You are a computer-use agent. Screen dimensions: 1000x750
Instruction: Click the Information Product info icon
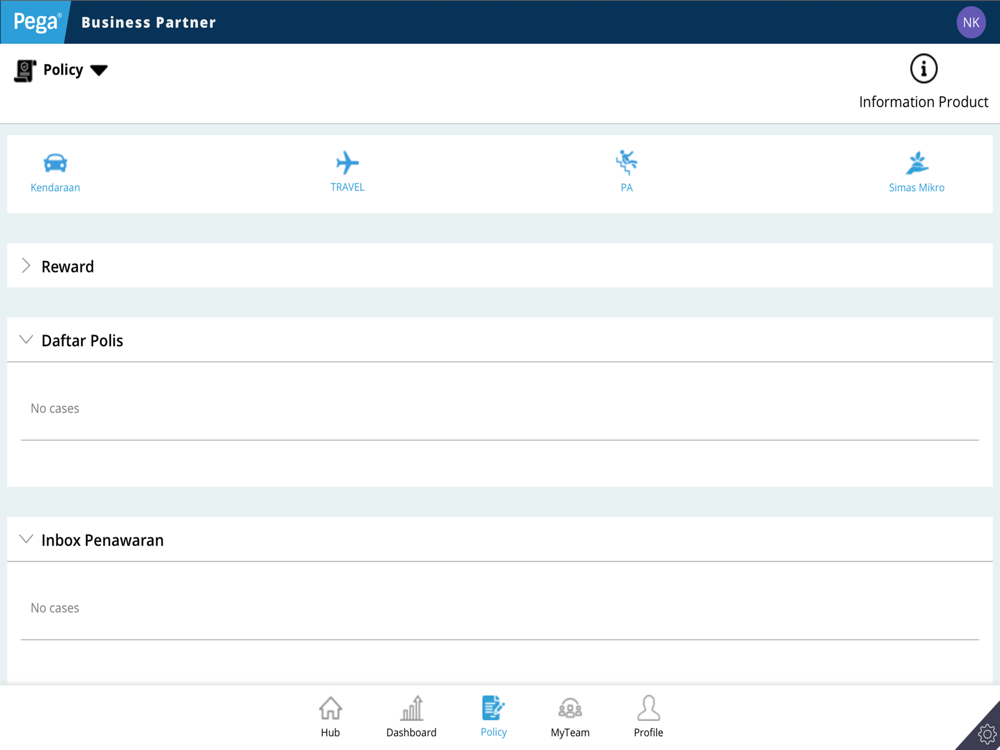coord(923,69)
